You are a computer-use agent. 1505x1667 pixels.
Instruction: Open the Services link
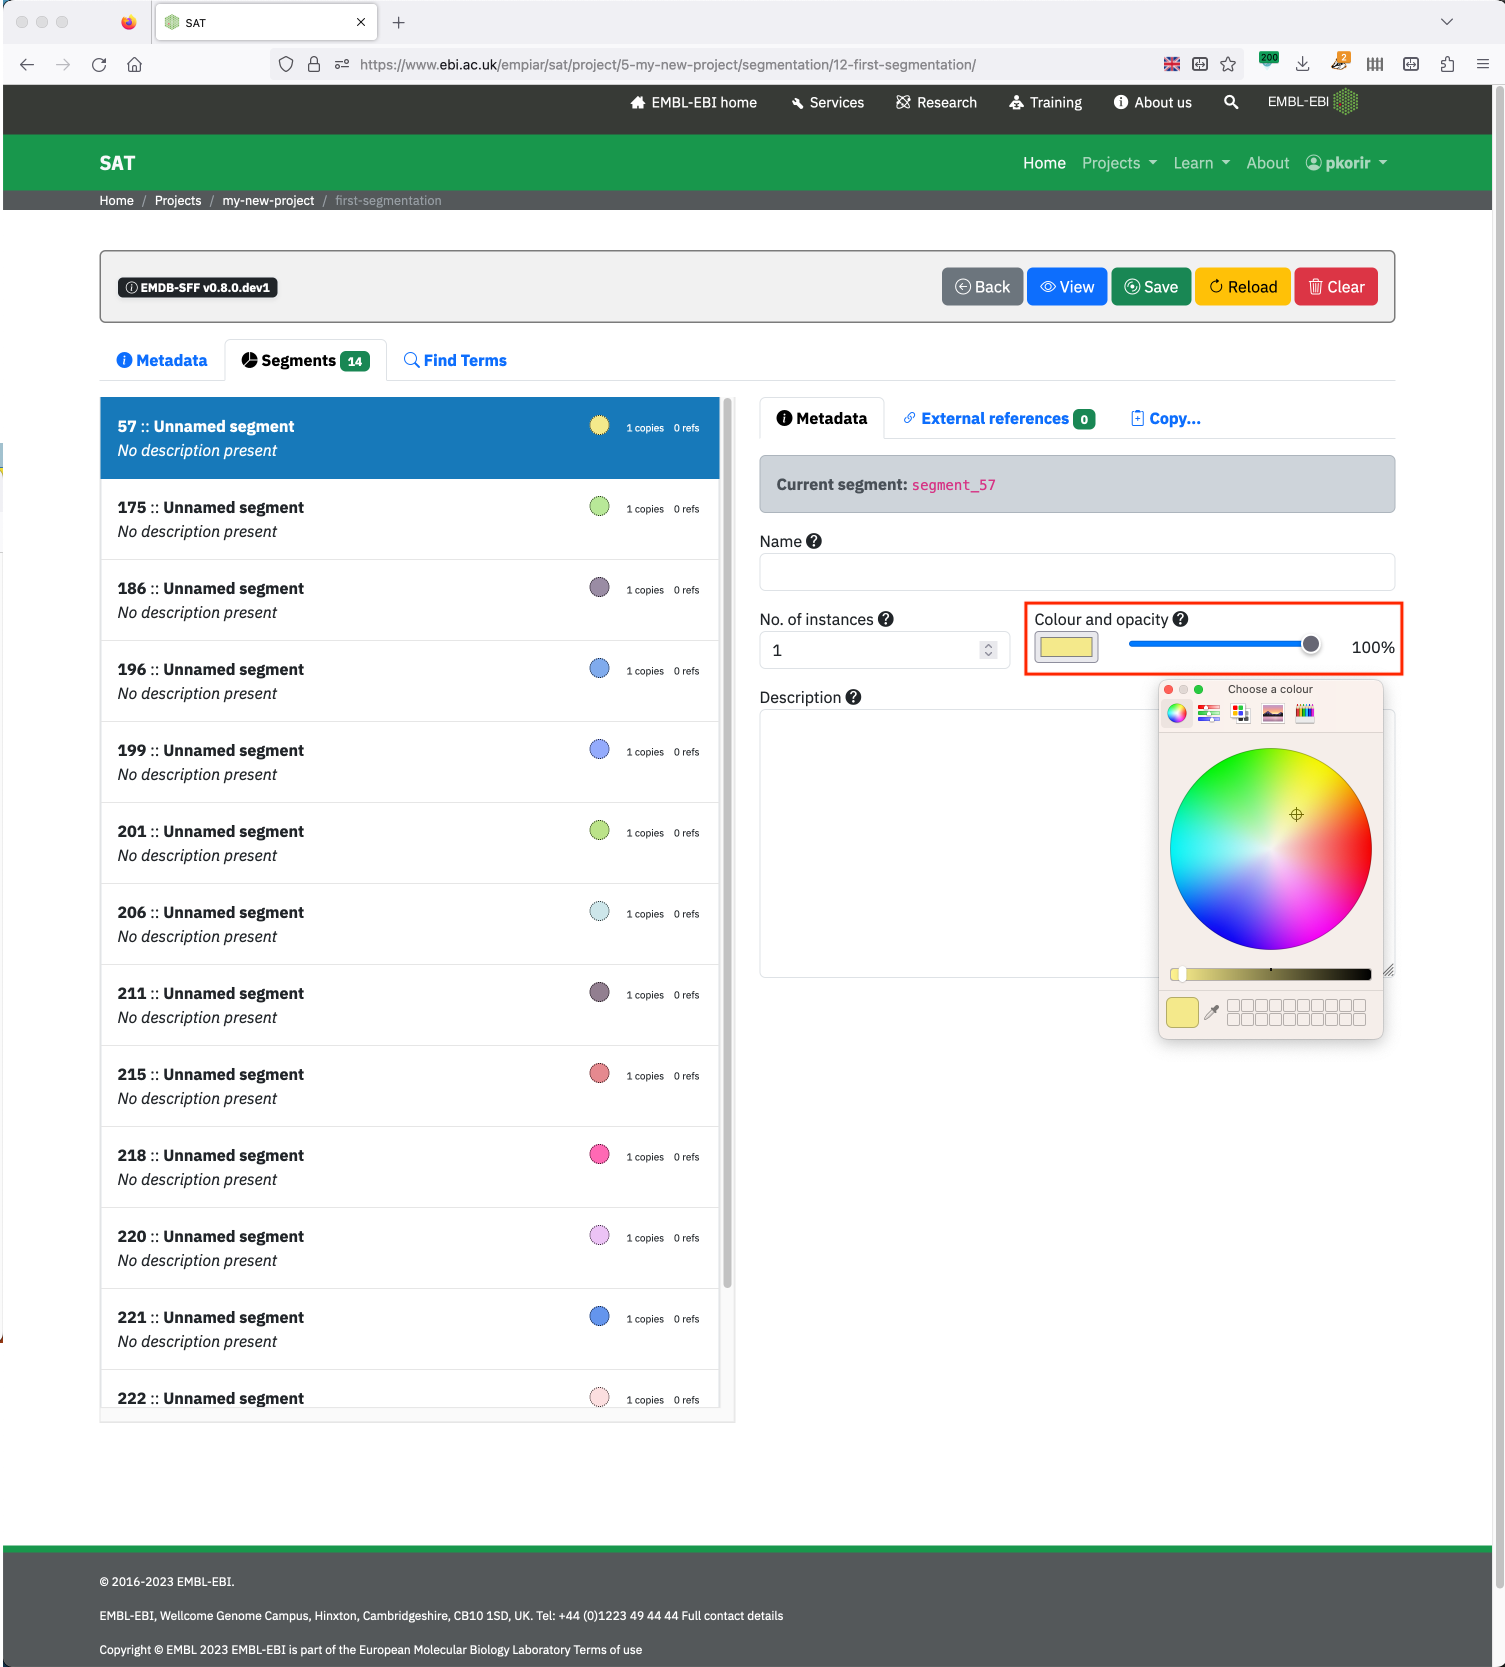click(827, 102)
